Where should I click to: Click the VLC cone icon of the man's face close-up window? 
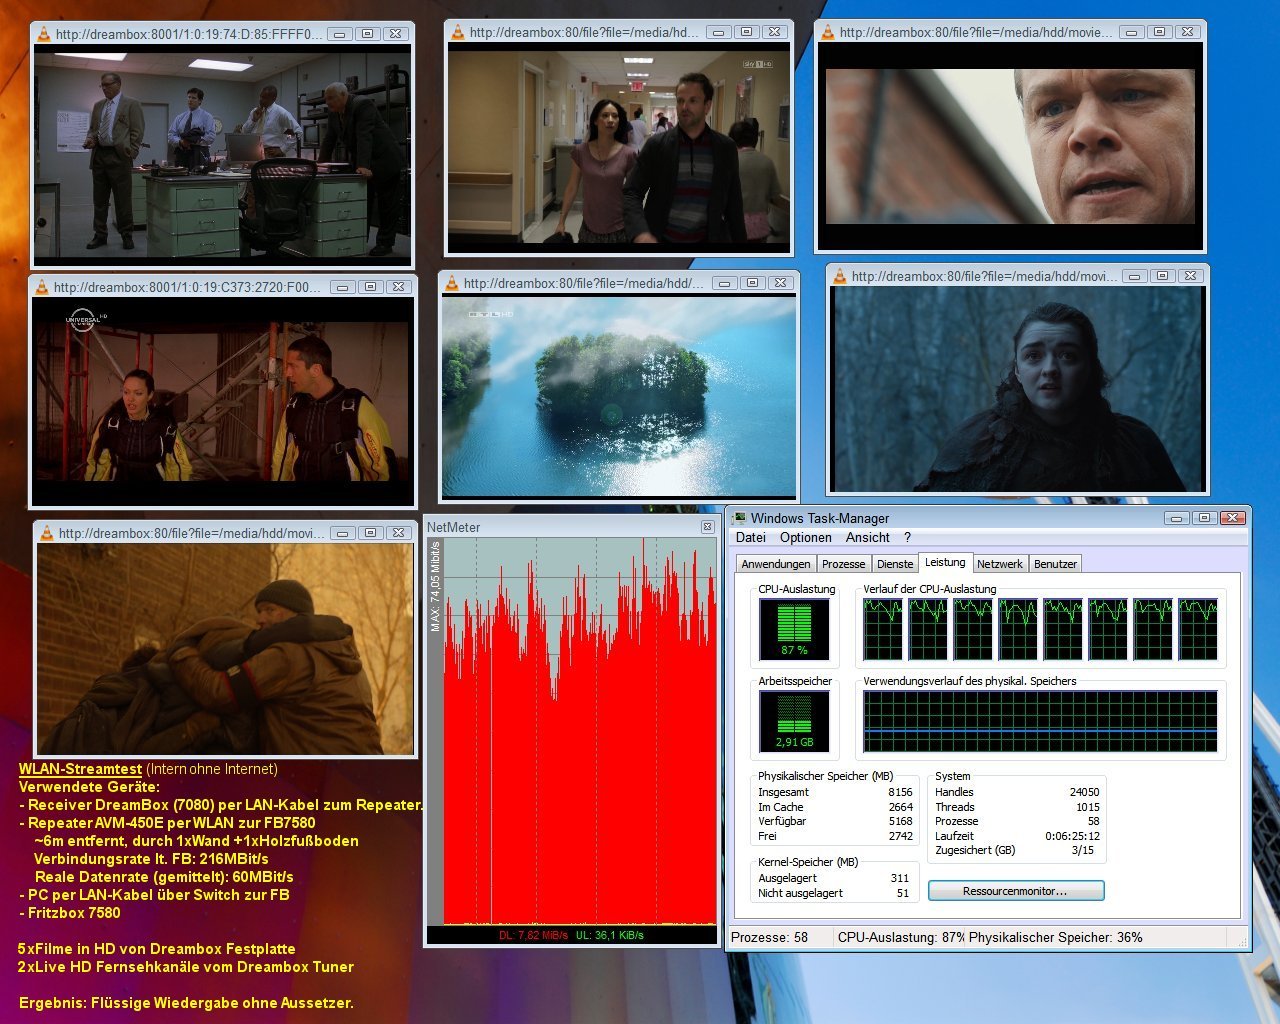coord(827,32)
